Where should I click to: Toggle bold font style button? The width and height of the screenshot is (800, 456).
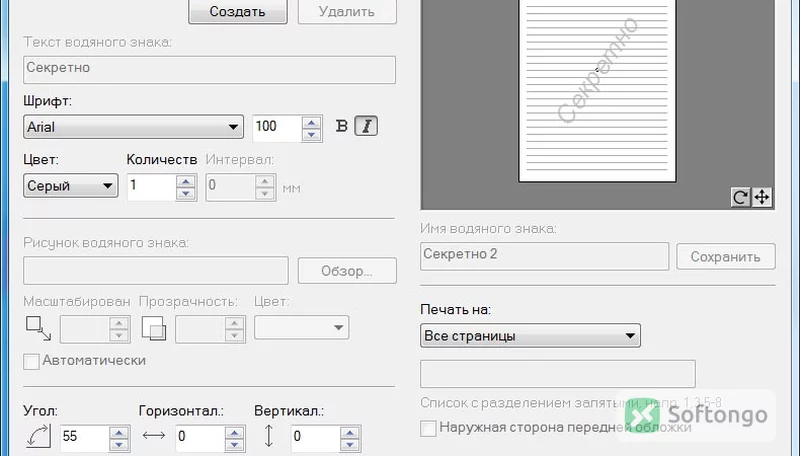click(342, 126)
